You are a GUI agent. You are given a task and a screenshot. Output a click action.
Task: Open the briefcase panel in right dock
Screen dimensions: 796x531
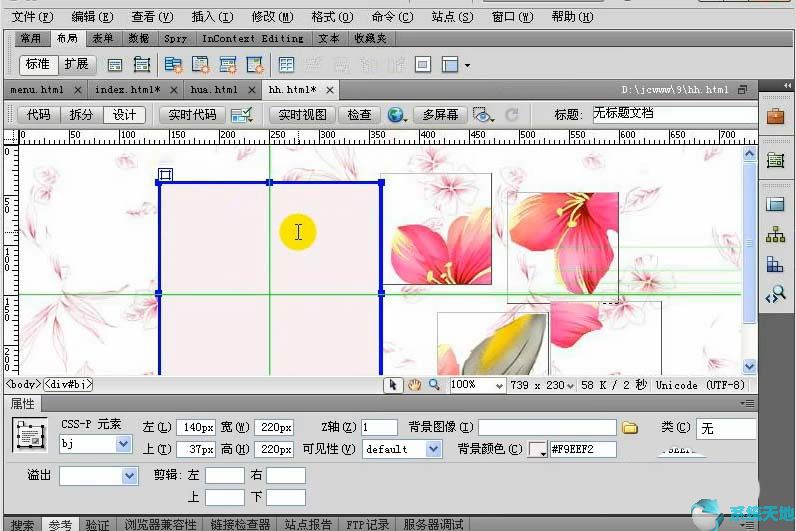coord(775,116)
